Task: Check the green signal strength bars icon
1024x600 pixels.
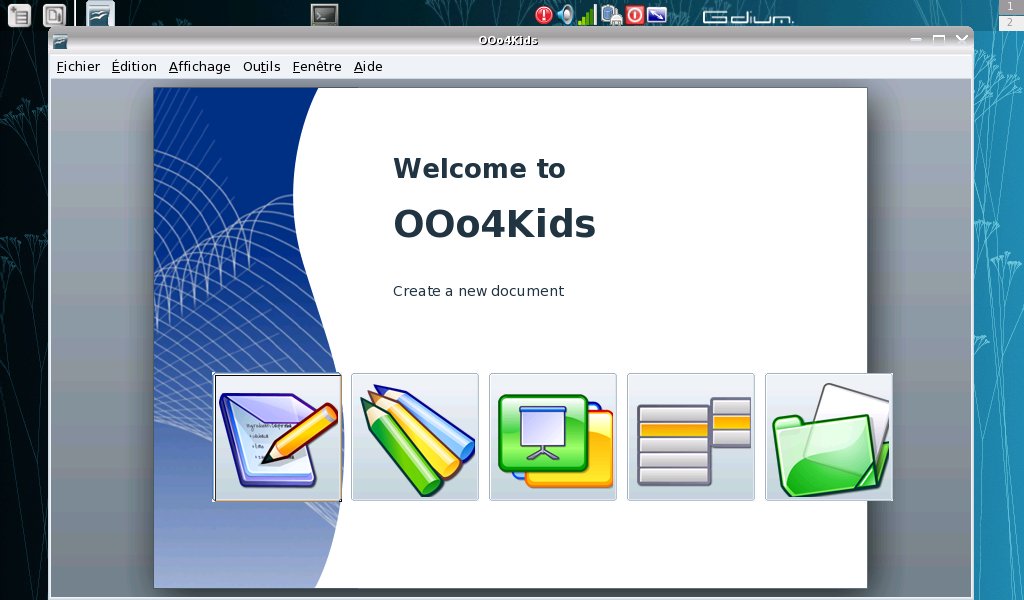Action: [587, 15]
